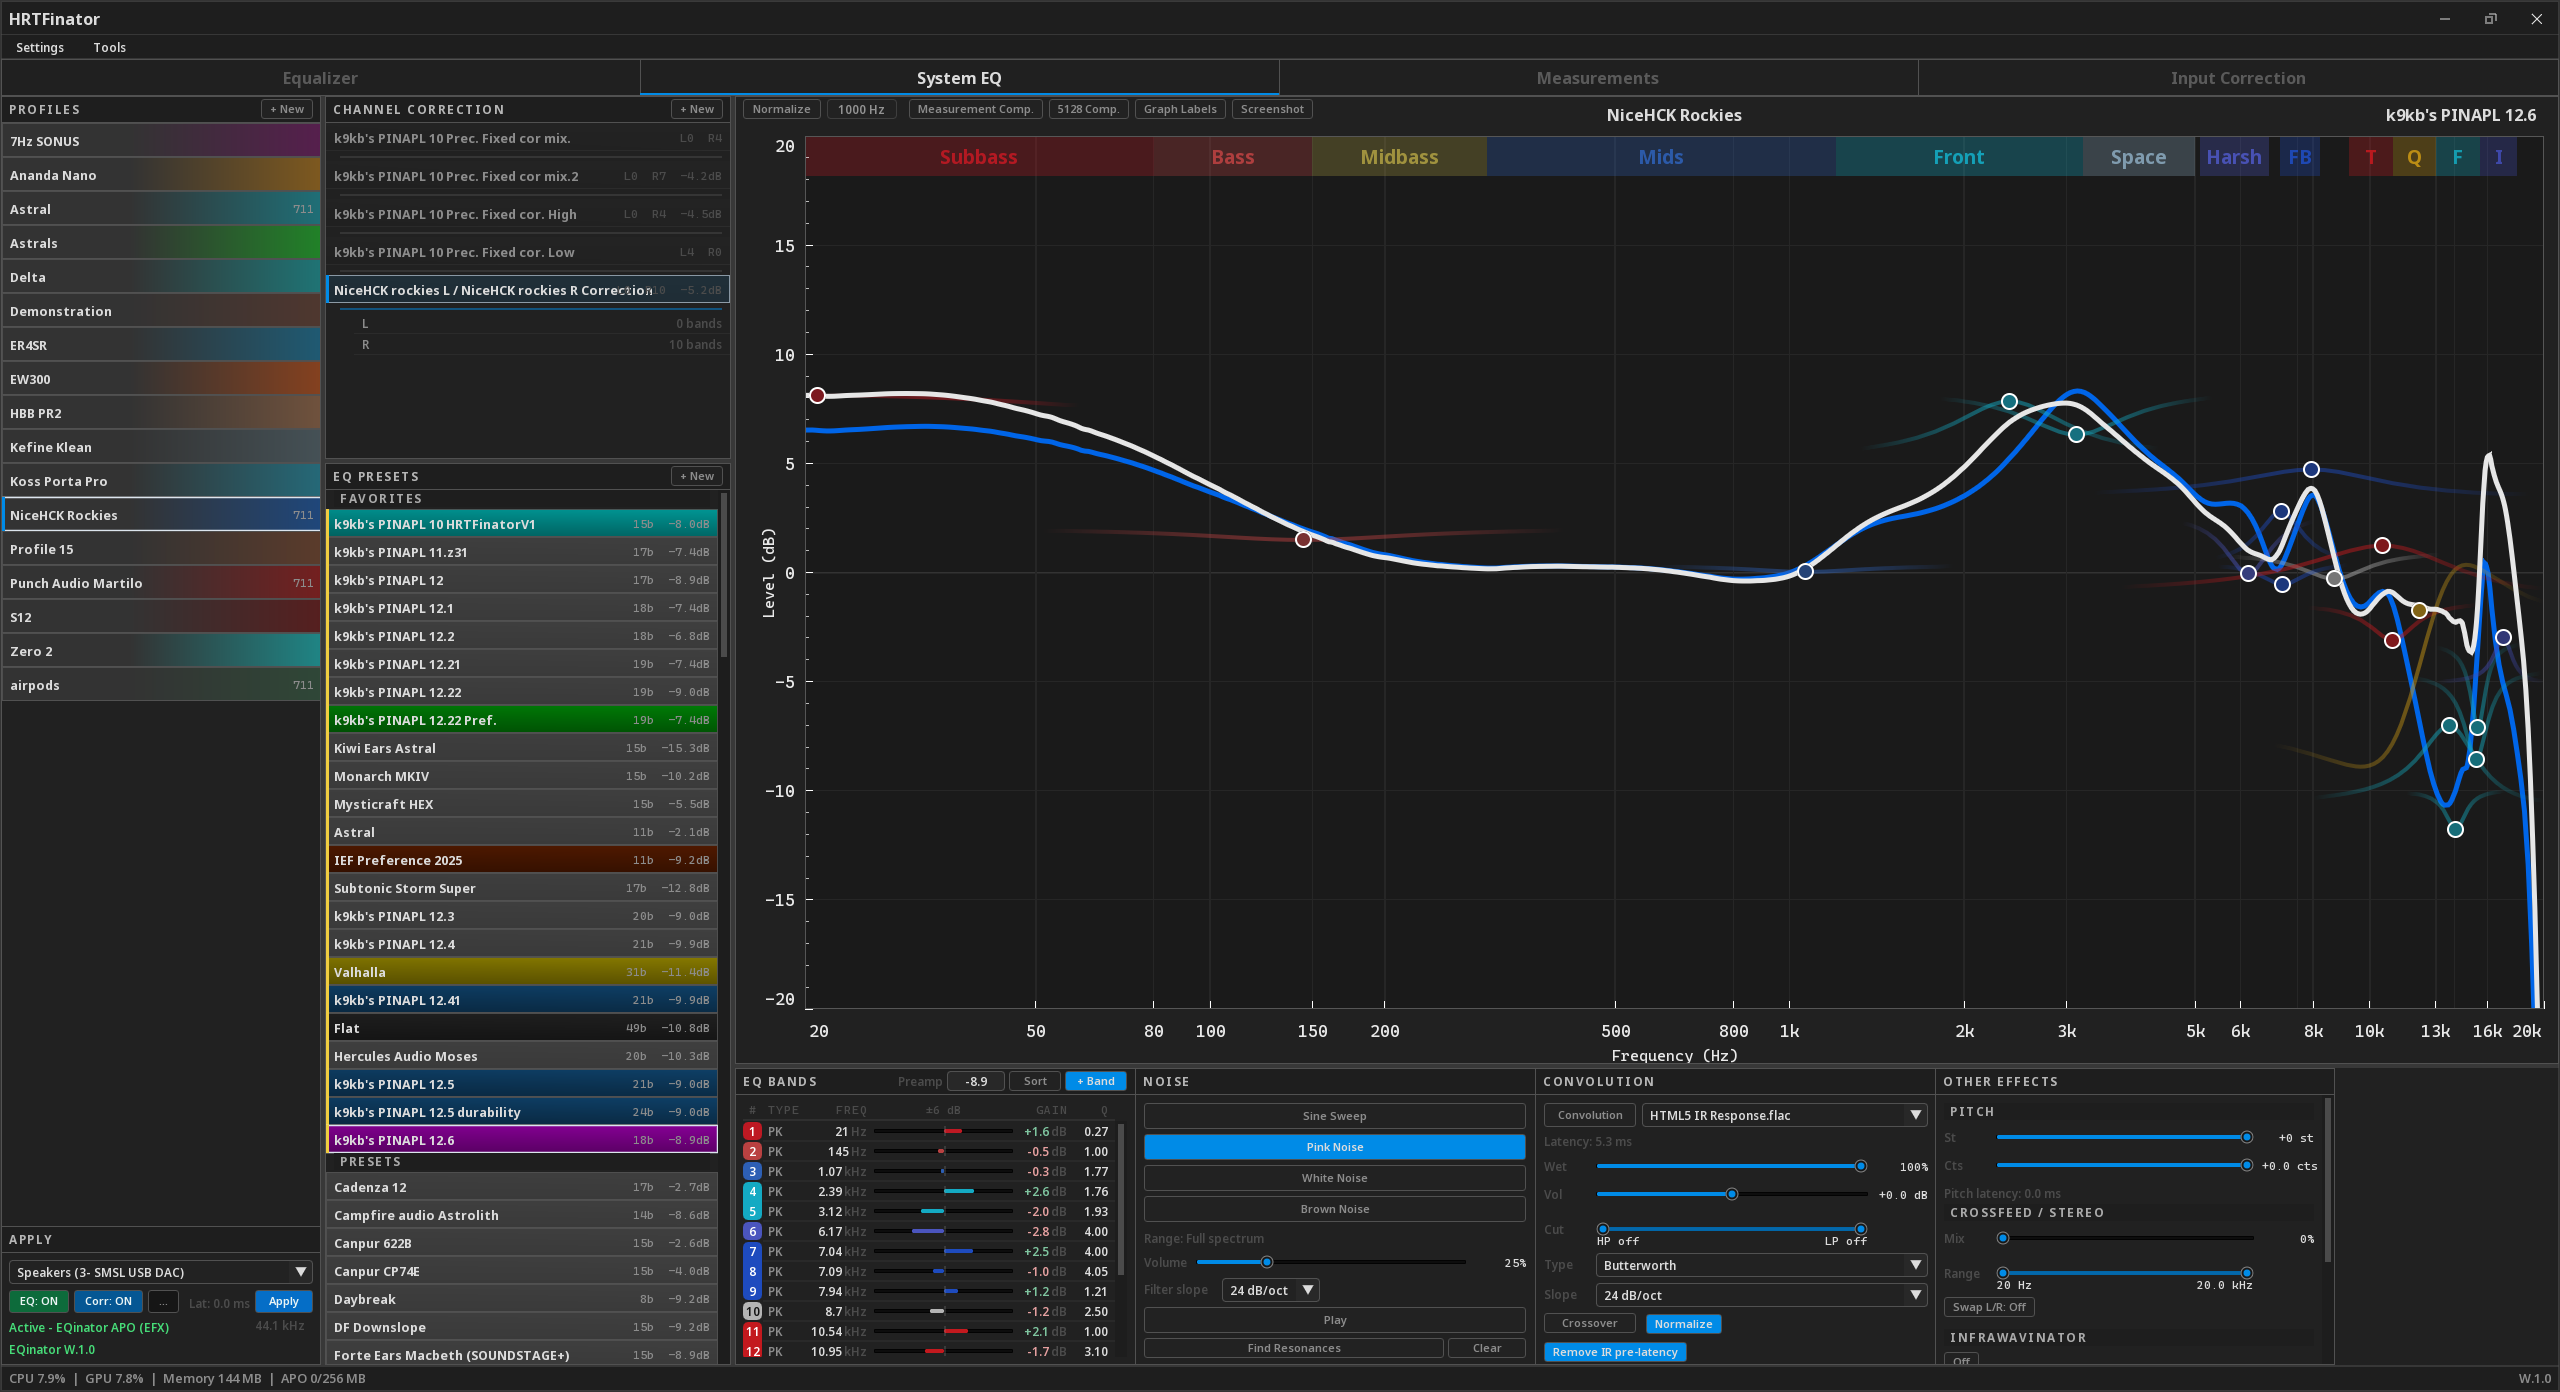Toggle EQ: ON switch
Viewport: 2560px width, 1392px height.
coord(39,1301)
